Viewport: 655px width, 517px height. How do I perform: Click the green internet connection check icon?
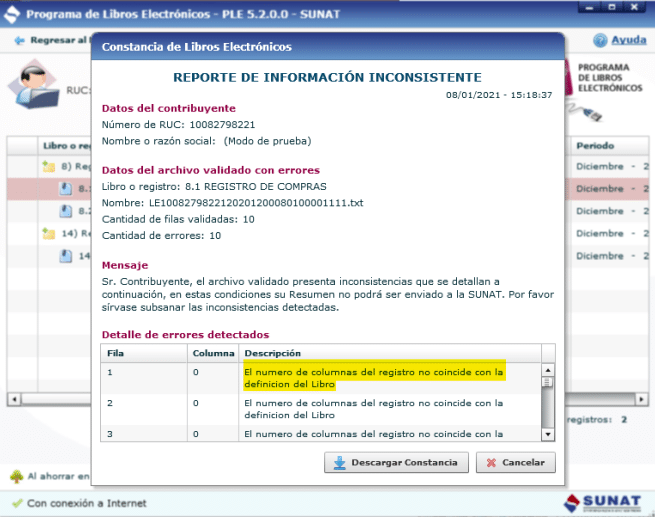tap(16, 503)
